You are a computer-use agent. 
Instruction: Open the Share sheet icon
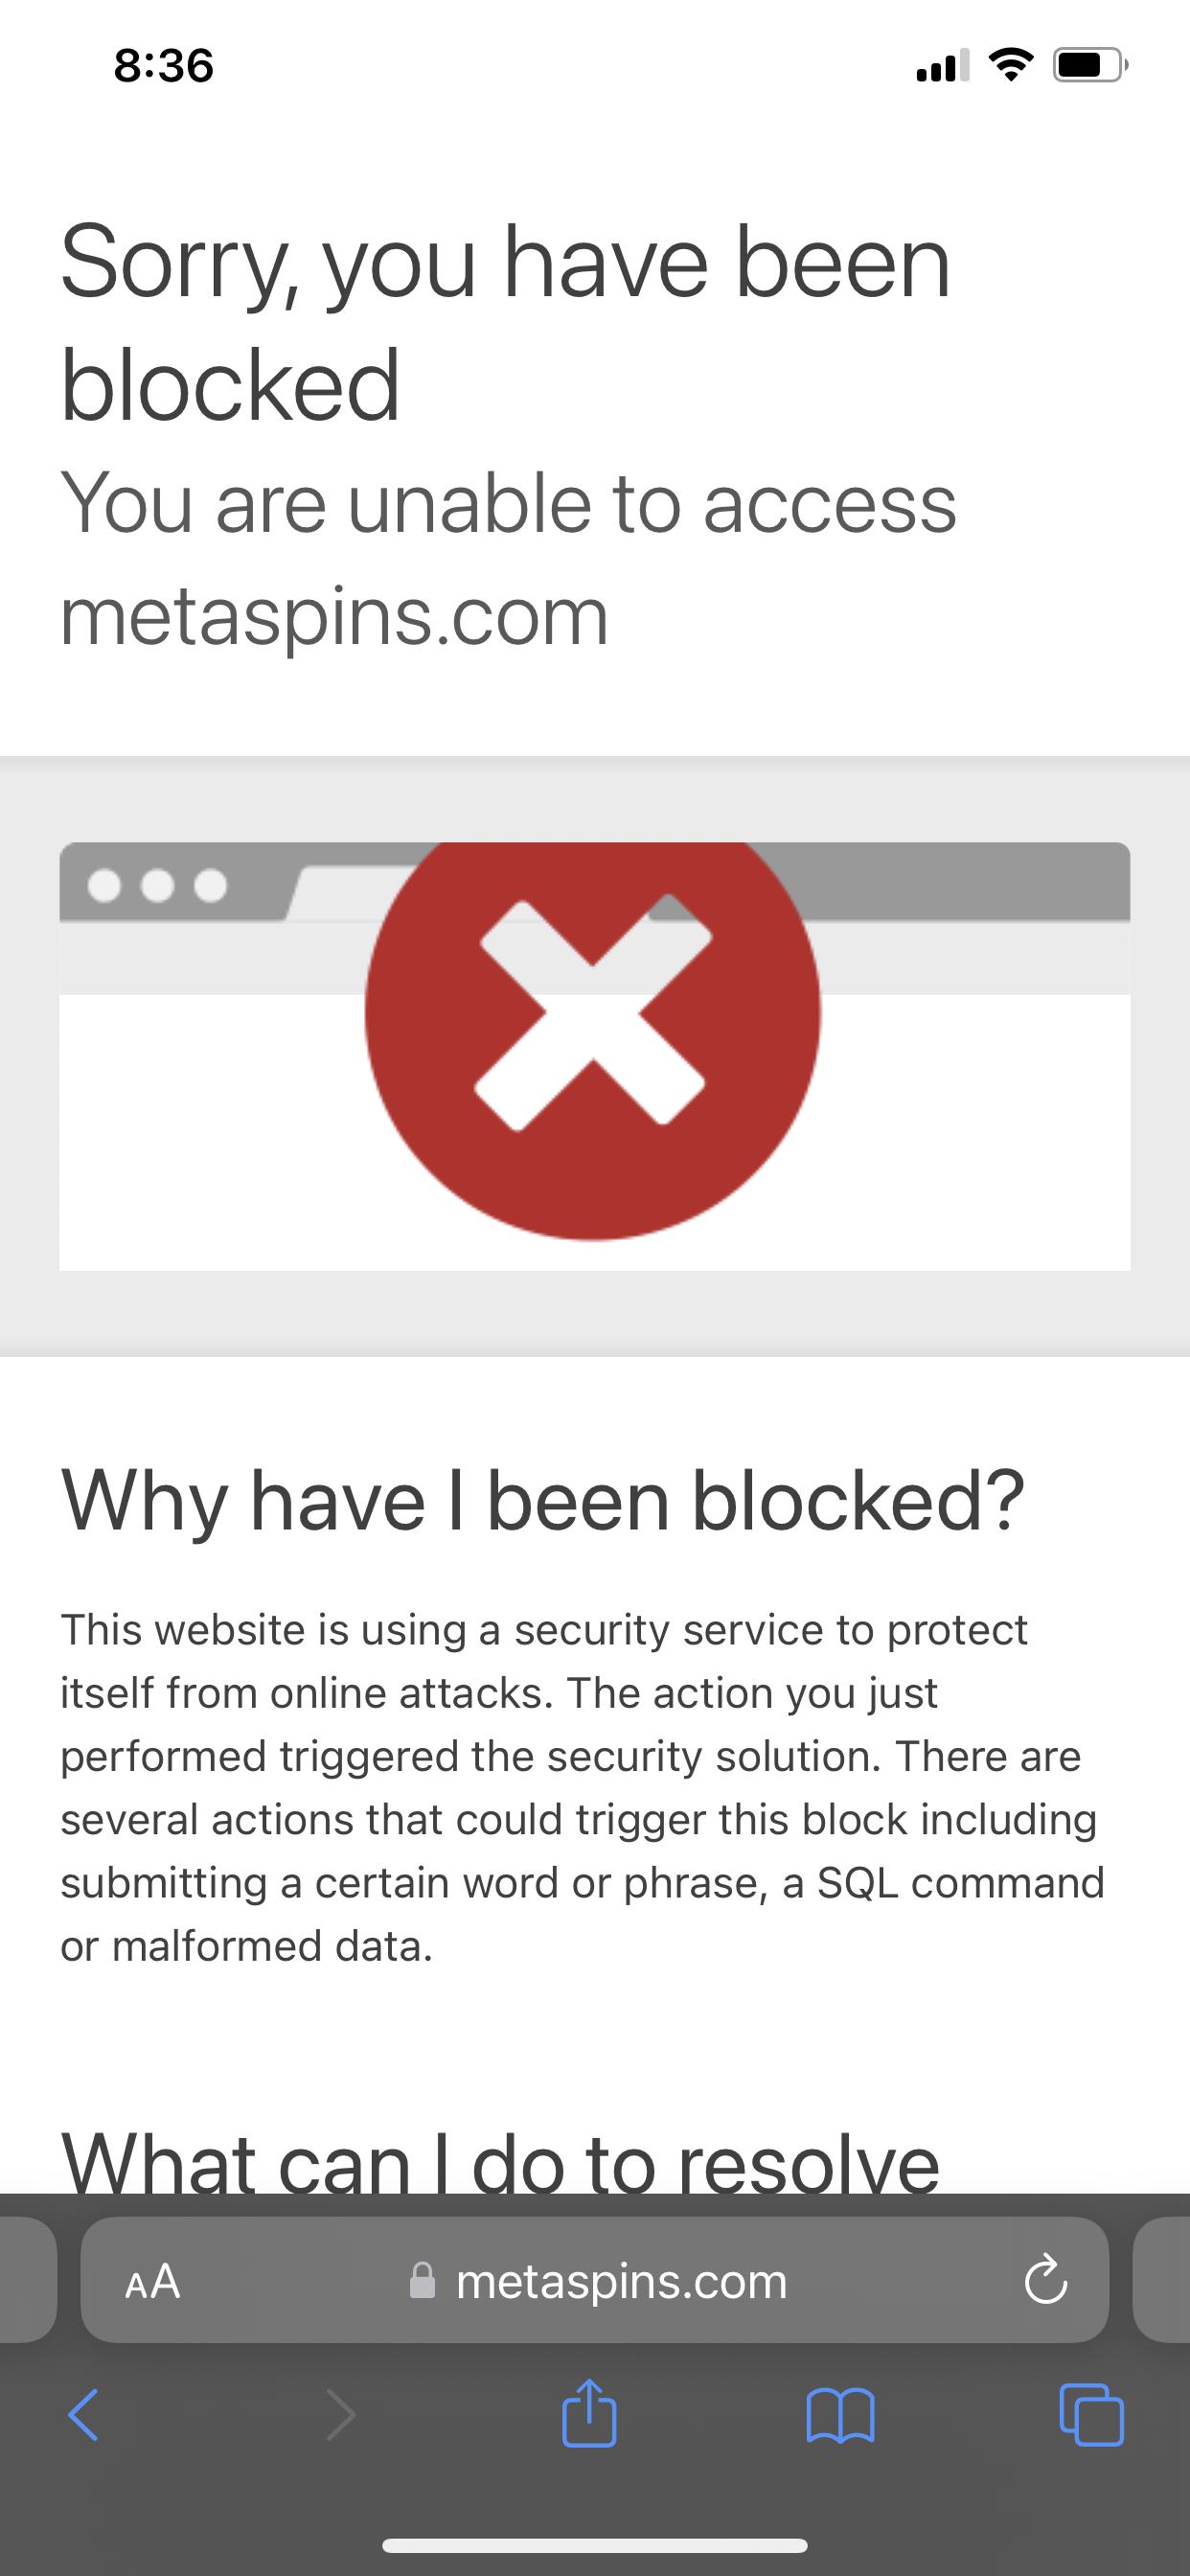(x=589, y=2412)
